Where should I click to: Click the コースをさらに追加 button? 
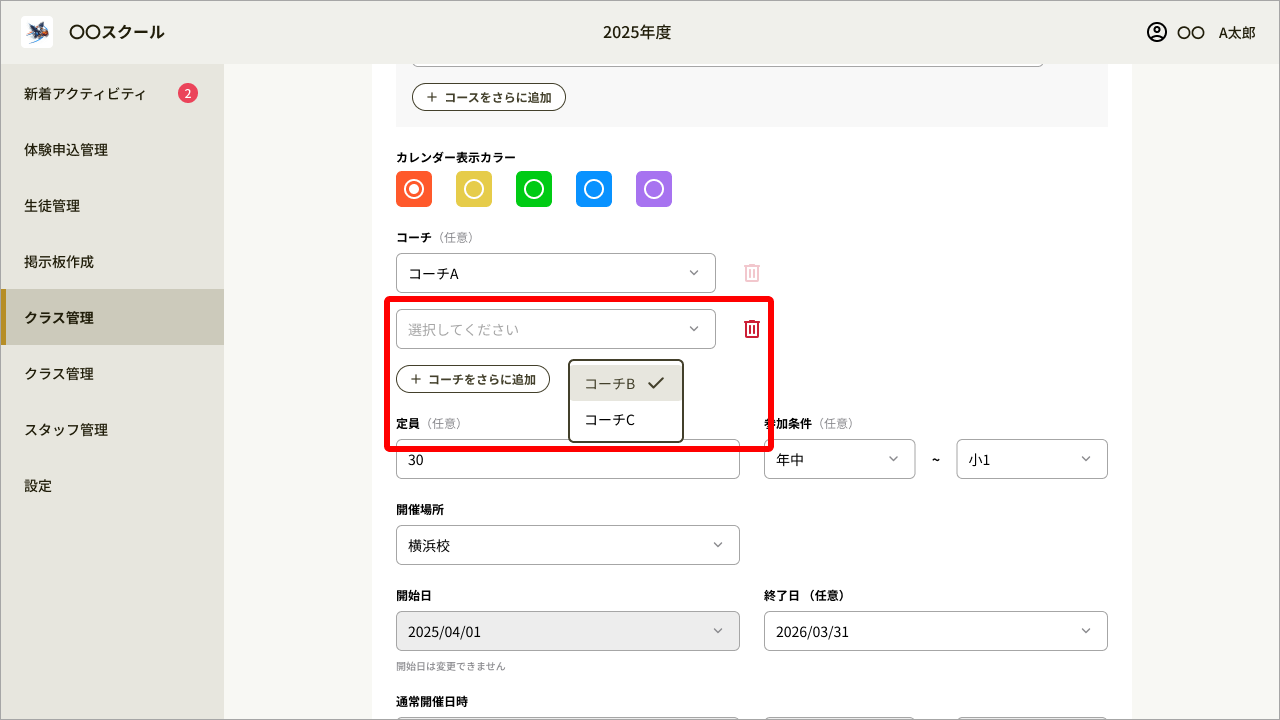489,97
